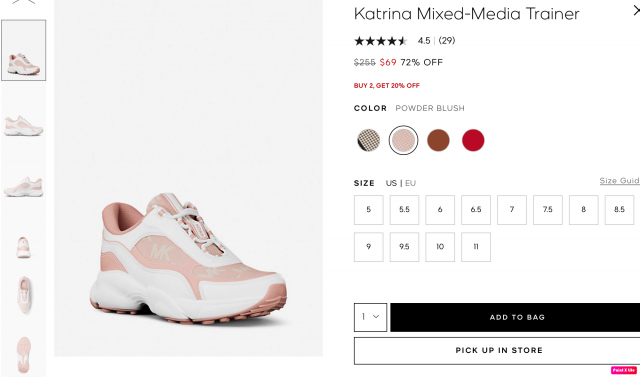Viewport: 640px width, 377px height.
Task: Close the product quick view panel
Action: pyautogui.click(x=636, y=11)
